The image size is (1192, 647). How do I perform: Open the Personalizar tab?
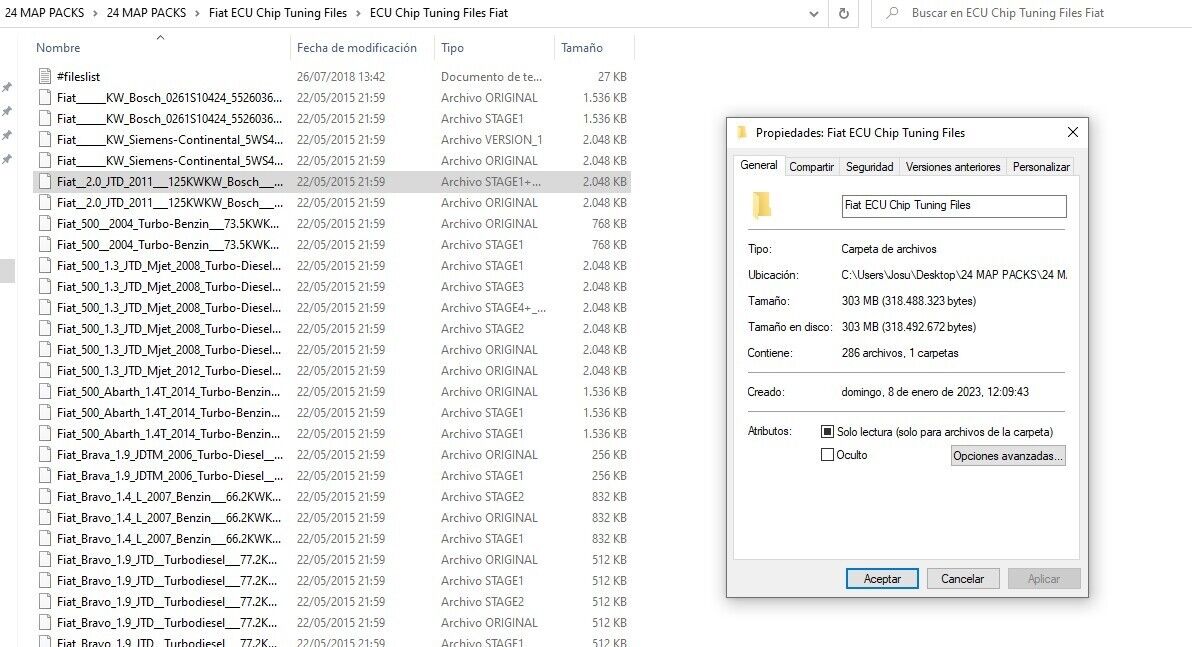click(x=1041, y=167)
